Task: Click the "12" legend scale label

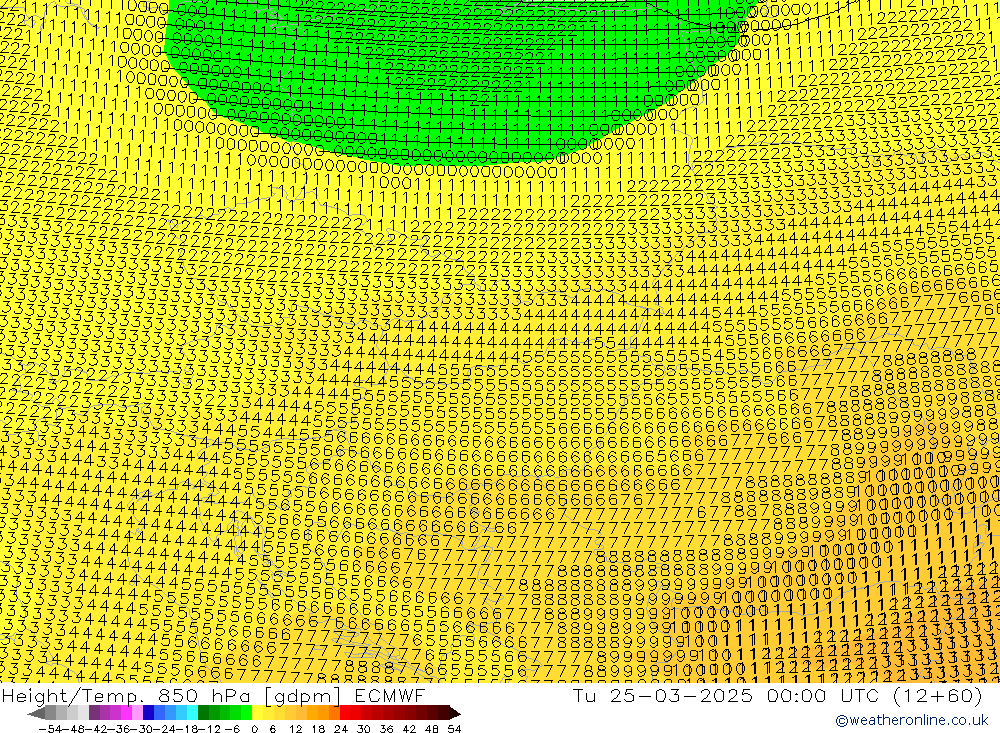Action: 296,729
